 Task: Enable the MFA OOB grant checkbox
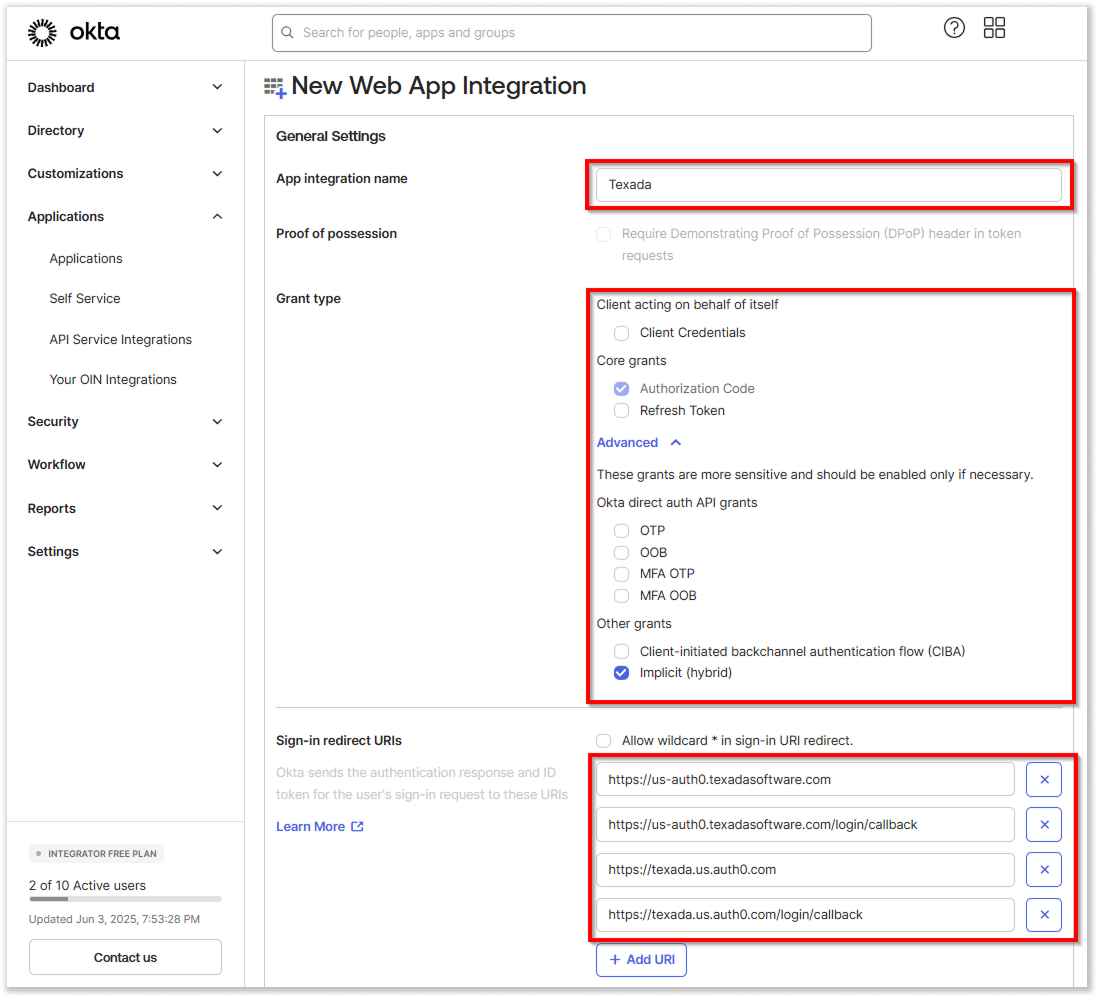[621, 596]
